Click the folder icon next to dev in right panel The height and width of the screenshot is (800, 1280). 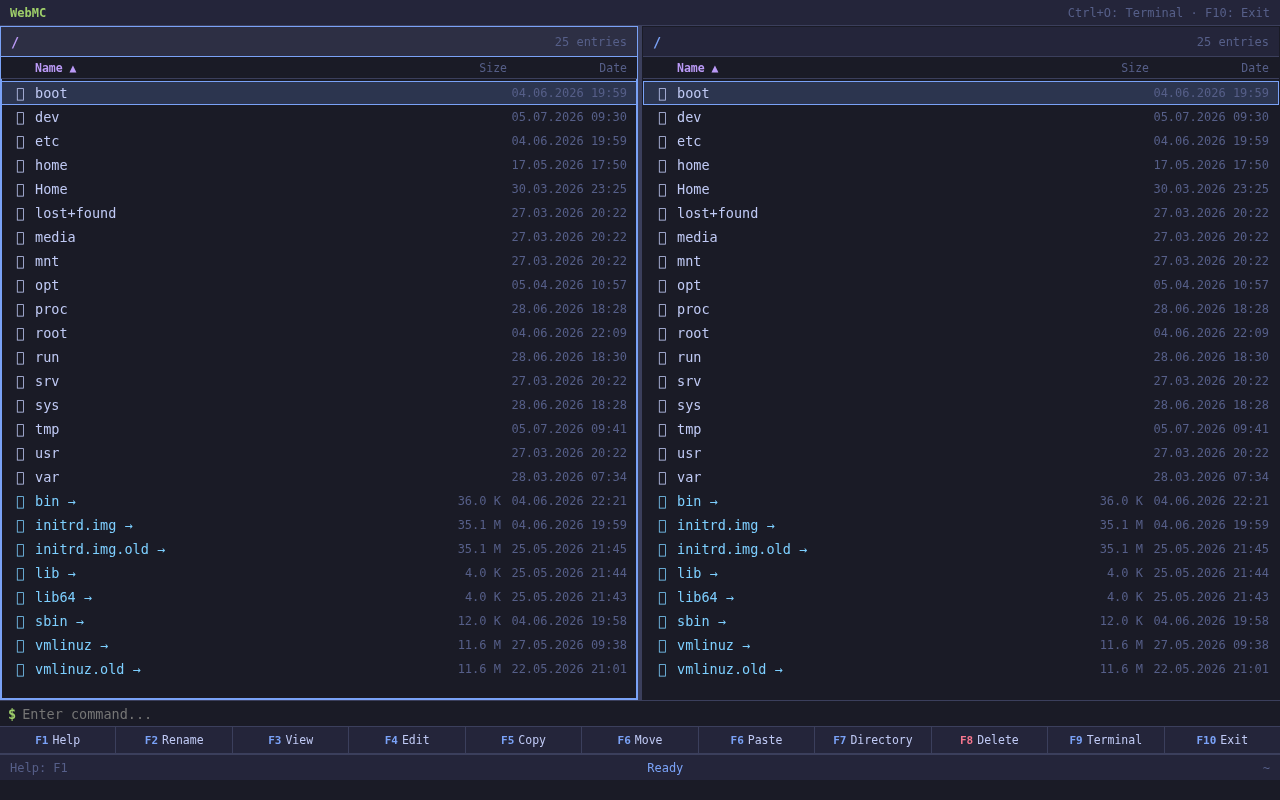click(662, 117)
